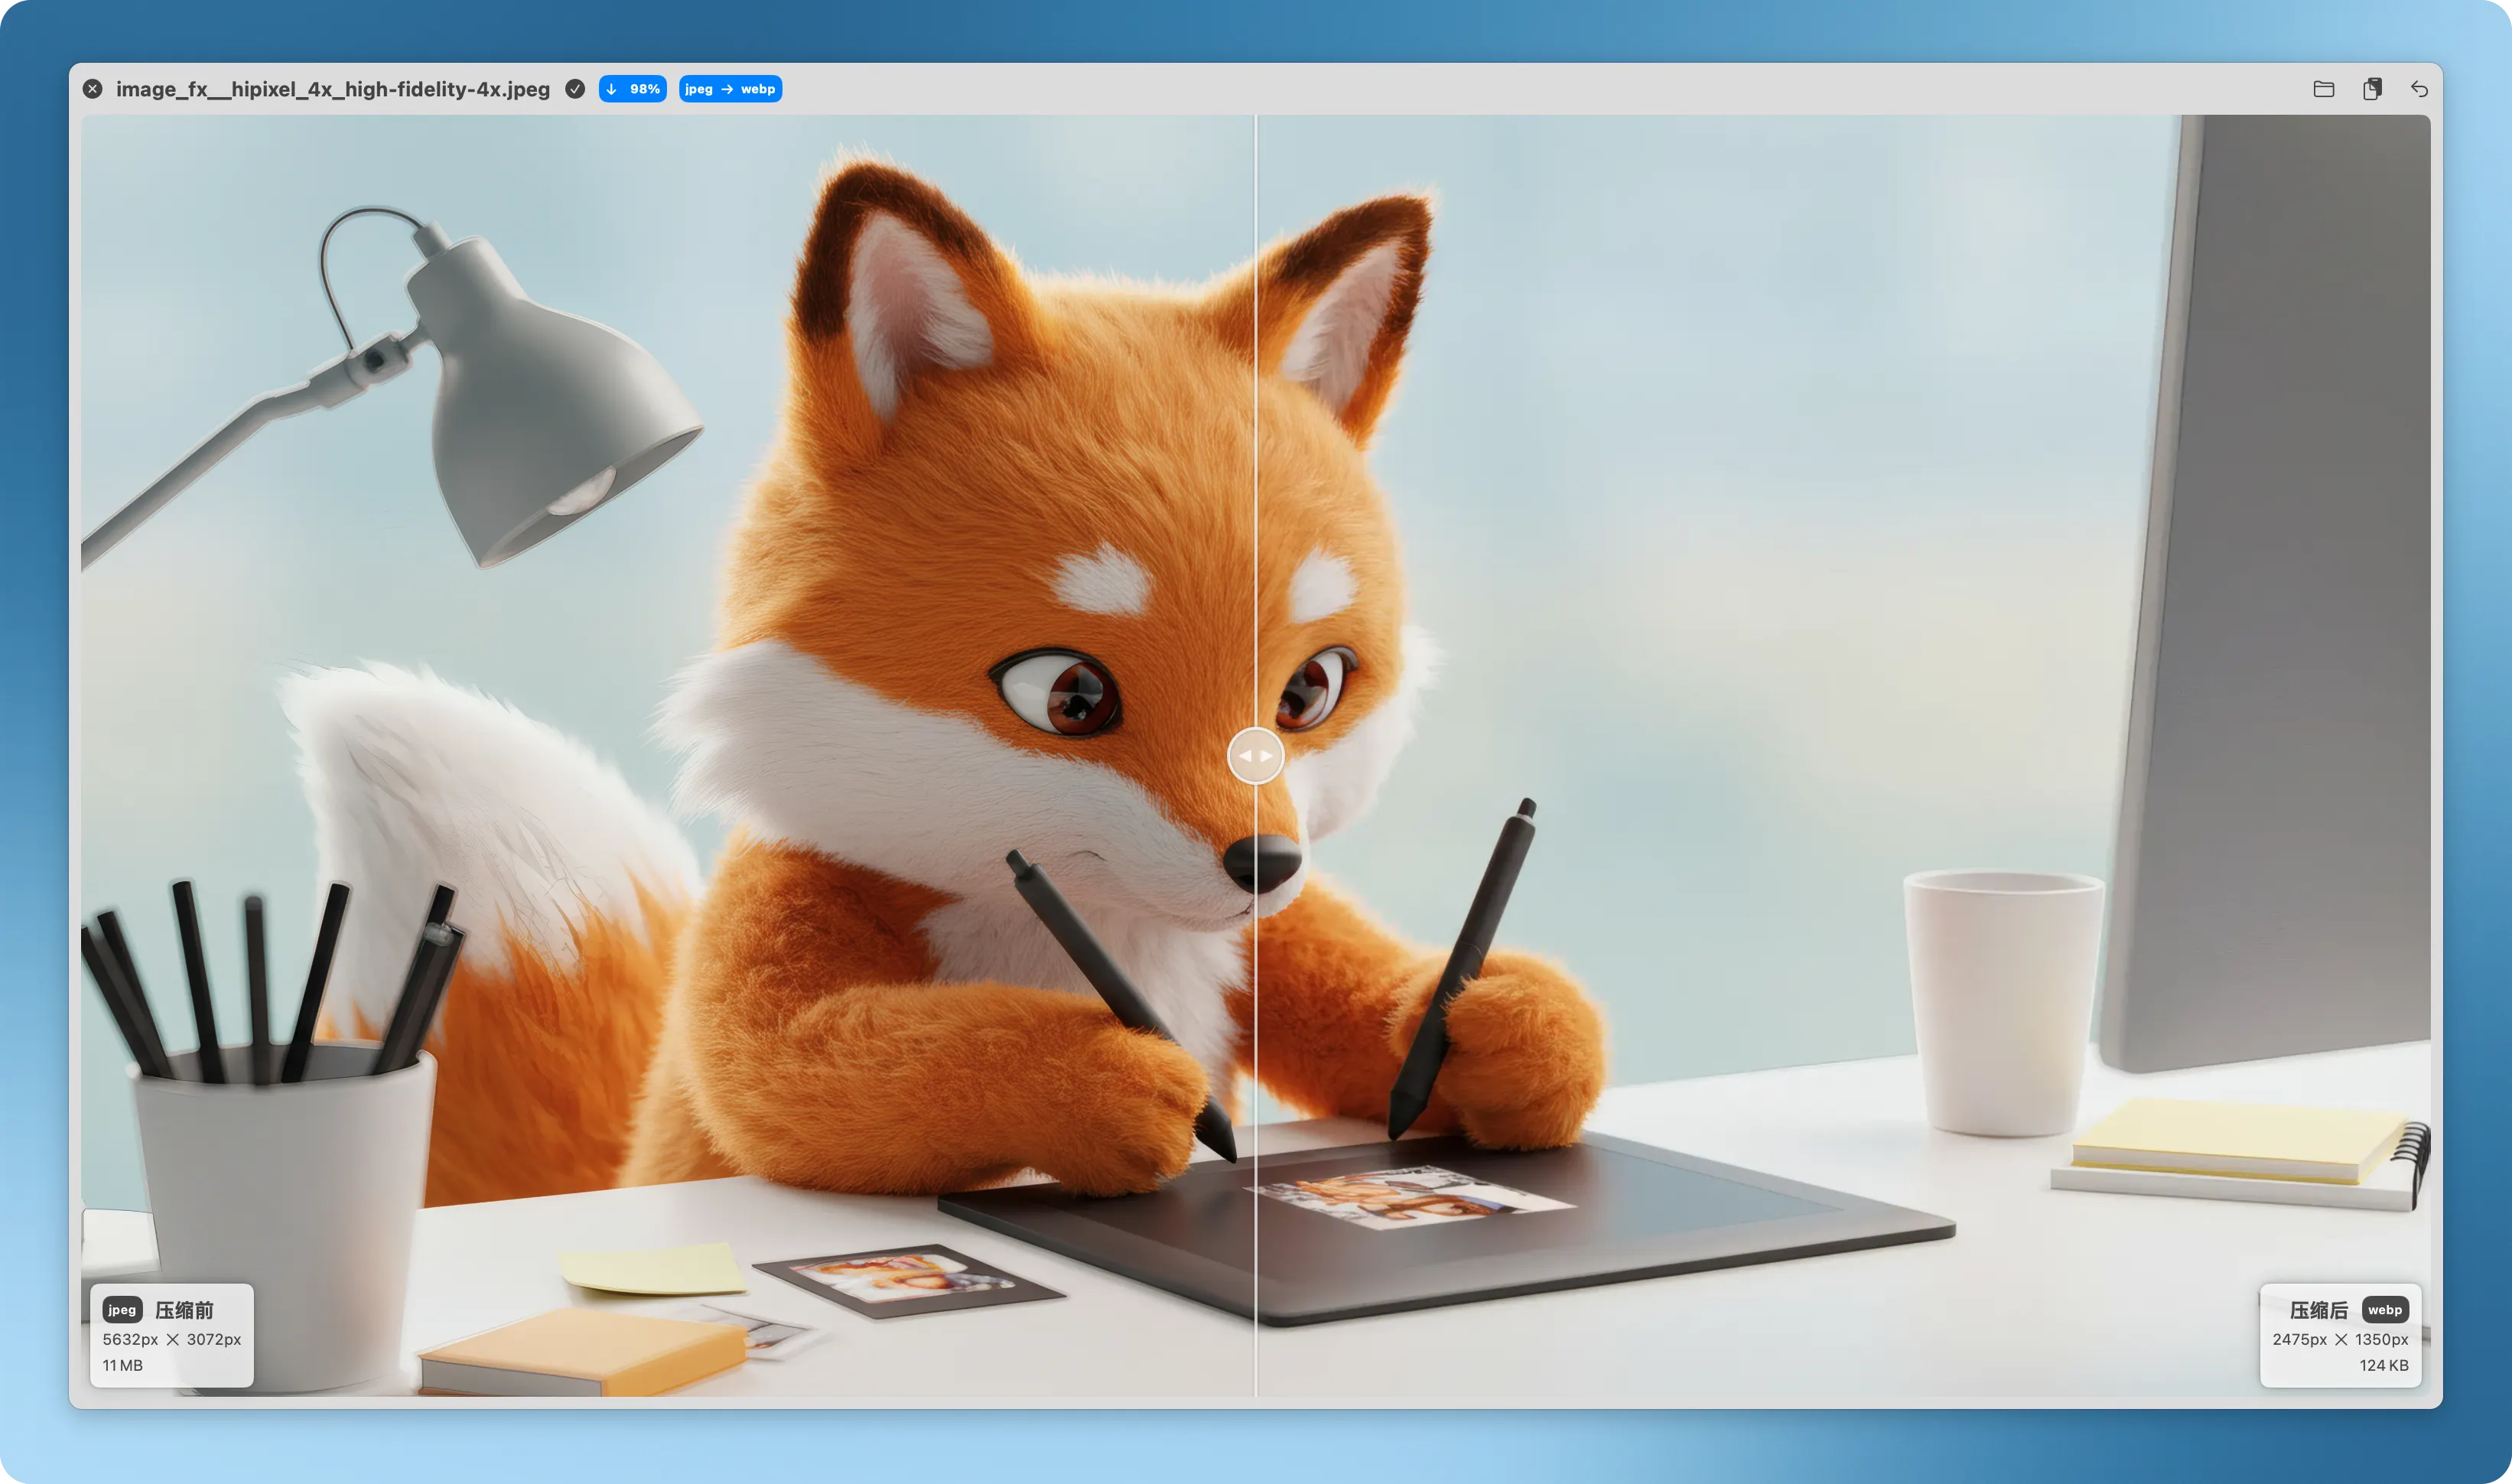Click the jpeg → webp conversion badge
The image size is (2512, 1484).
point(730,89)
